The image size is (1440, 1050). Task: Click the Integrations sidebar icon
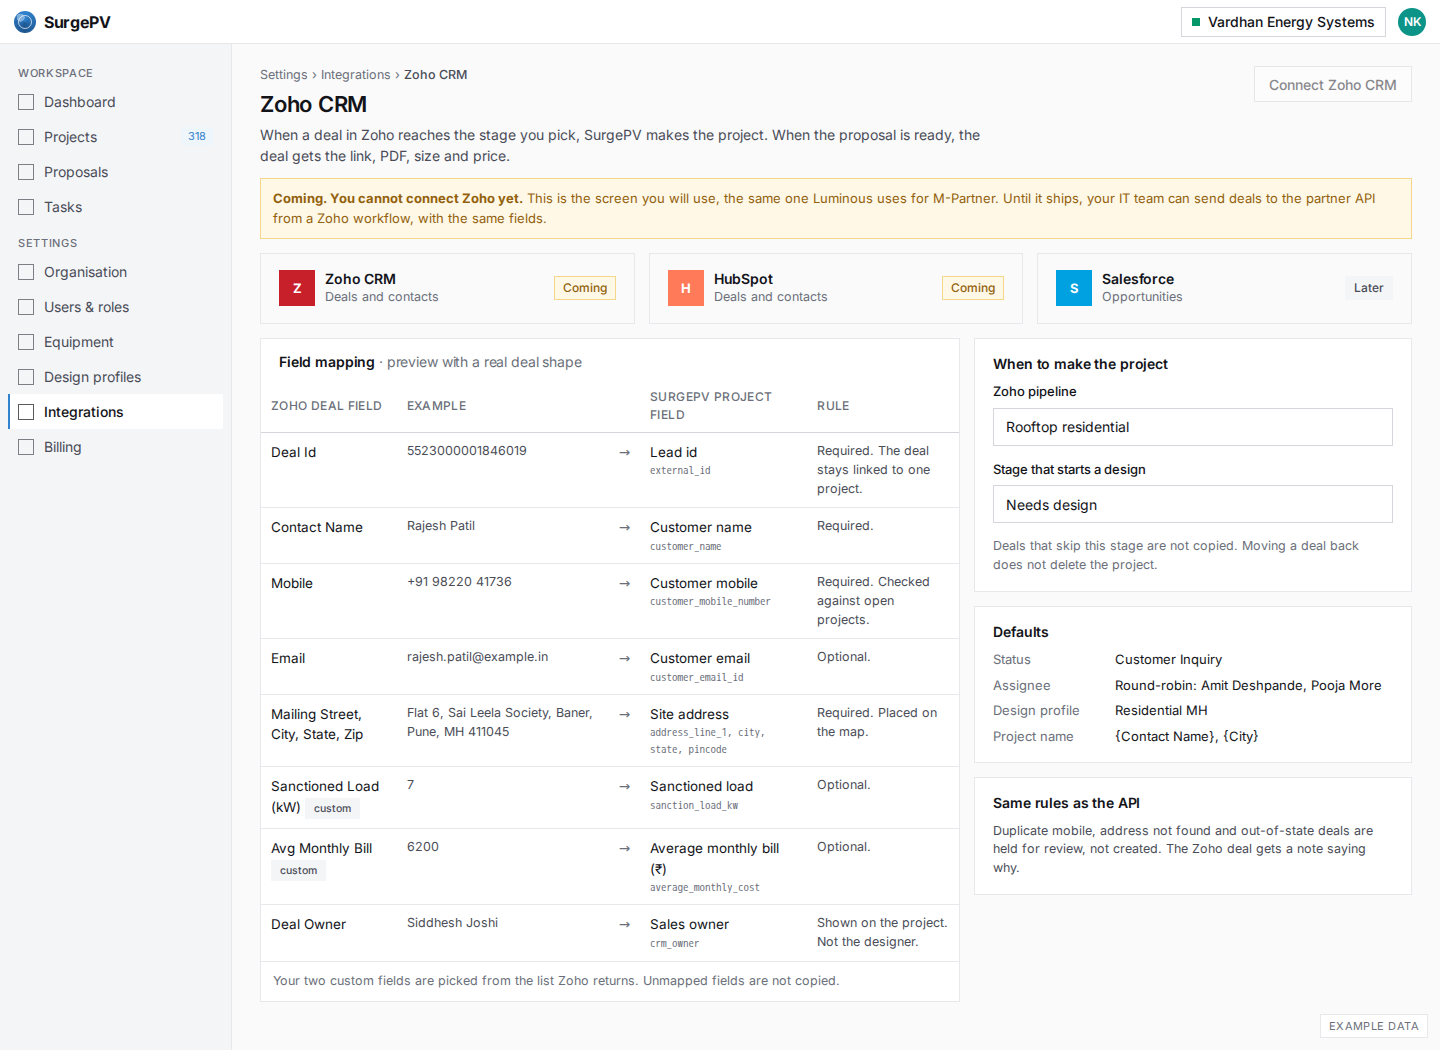26,412
